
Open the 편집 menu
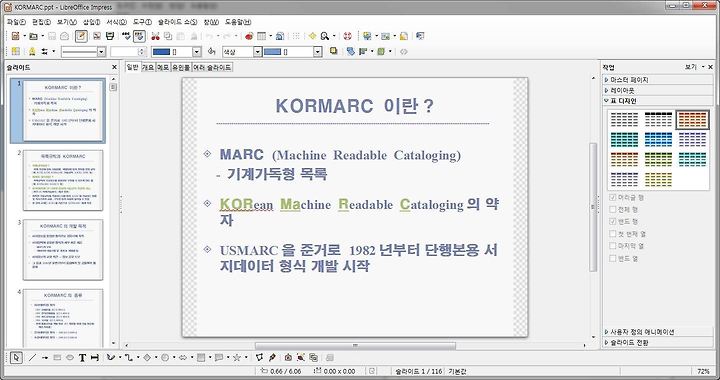point(41,22)
